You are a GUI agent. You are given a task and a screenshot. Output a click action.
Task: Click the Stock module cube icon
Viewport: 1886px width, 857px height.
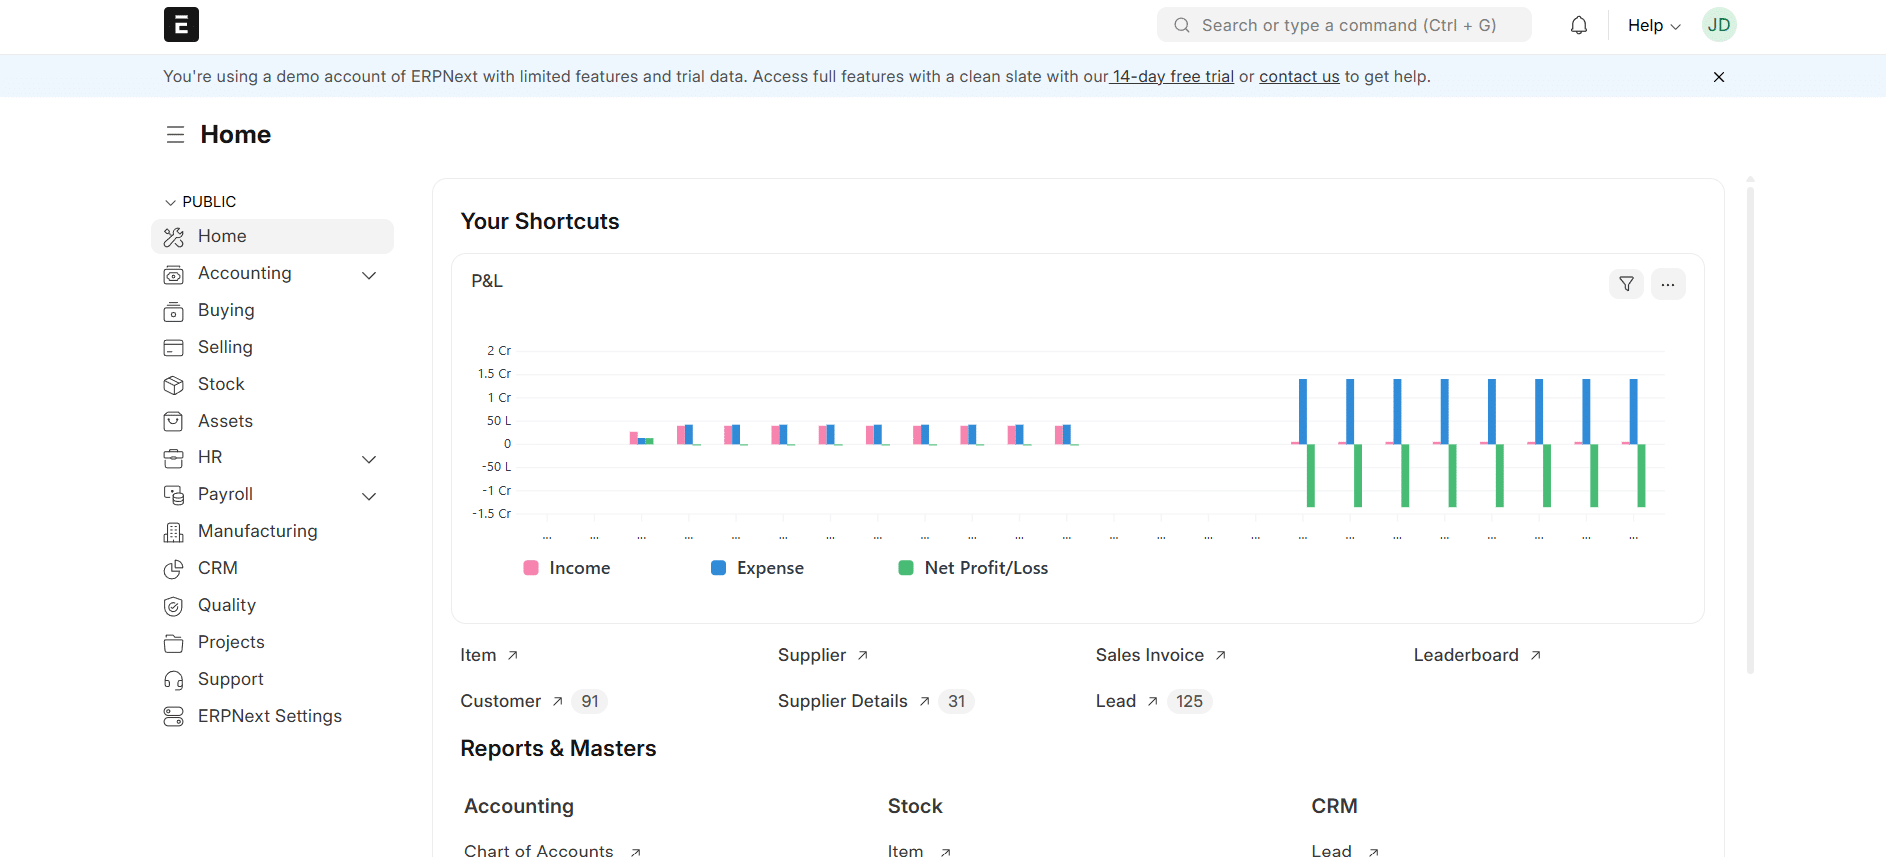tap(174, 385)
